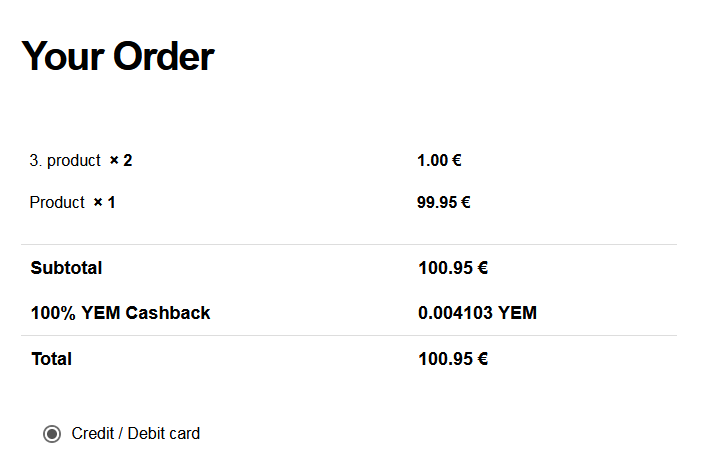
Task: Click the × 2 quantity text
Action: (x=121, y=160)
